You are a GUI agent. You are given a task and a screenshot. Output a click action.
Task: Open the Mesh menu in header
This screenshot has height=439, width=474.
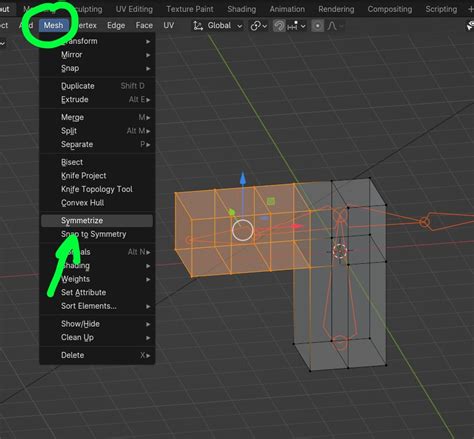point(53,26)
